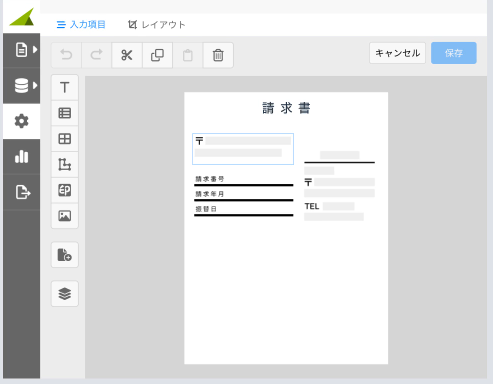Select the 請求書 title text
Image resolution: width=493 pixels, height=384 pixels.
coord(286,108)
